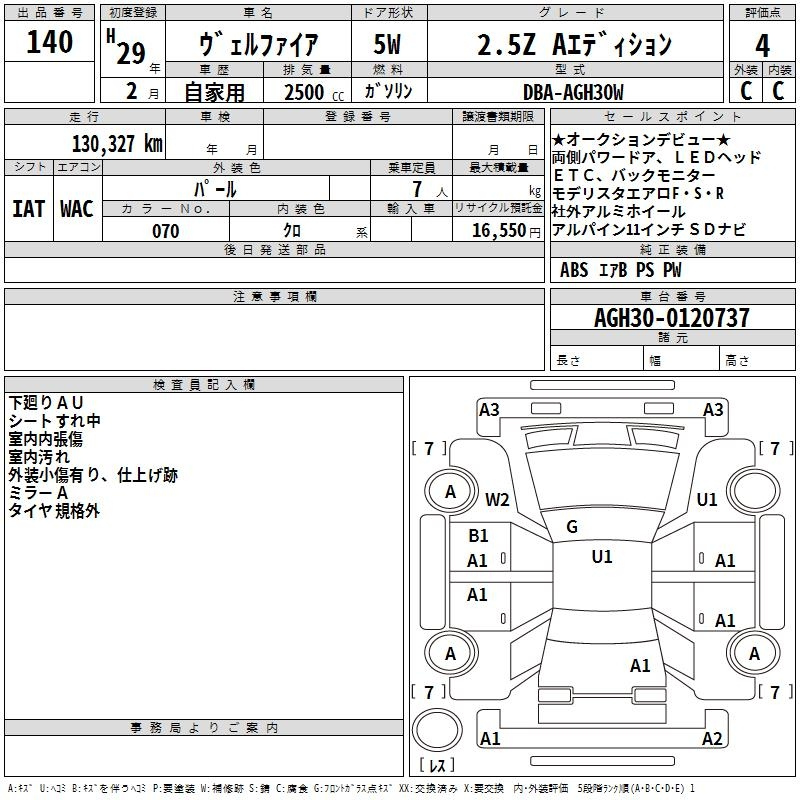Select door type 5W

387,44
